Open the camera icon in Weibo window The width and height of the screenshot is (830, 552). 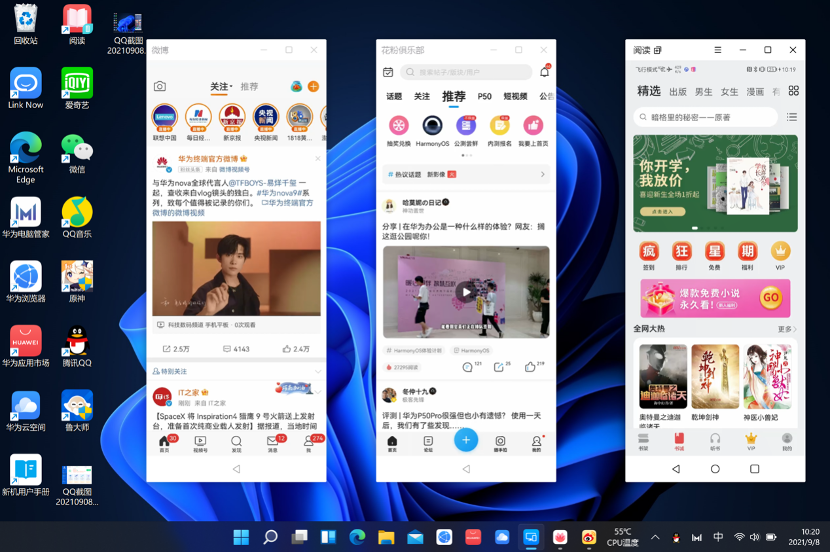159,86
